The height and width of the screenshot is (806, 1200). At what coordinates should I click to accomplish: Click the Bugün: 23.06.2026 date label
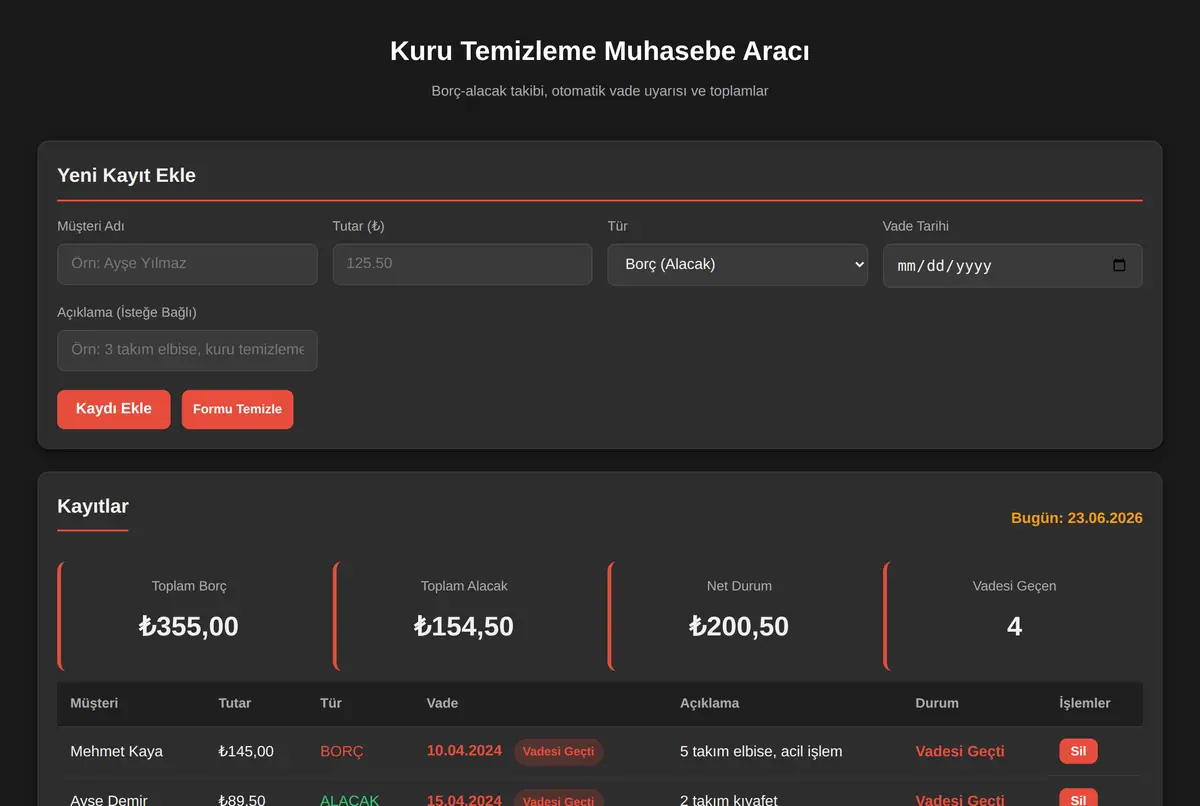coord(1077,518)
